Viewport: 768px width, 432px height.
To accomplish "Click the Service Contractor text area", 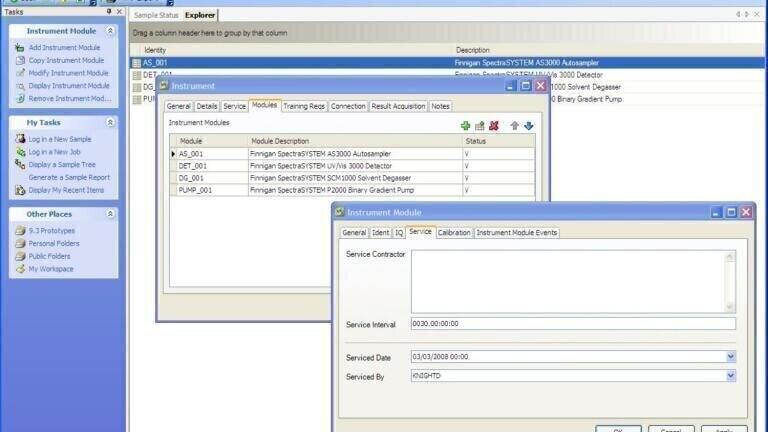I will (x=568, y=282).
